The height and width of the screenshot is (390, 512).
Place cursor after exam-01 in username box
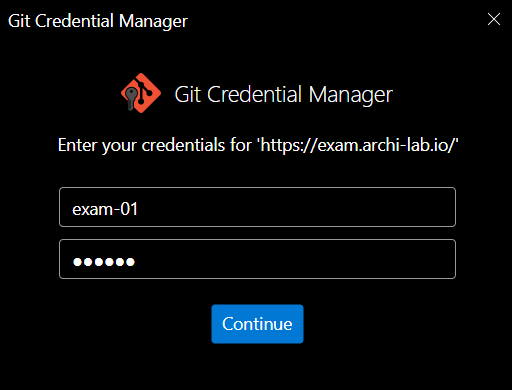(x=139, y=209)
